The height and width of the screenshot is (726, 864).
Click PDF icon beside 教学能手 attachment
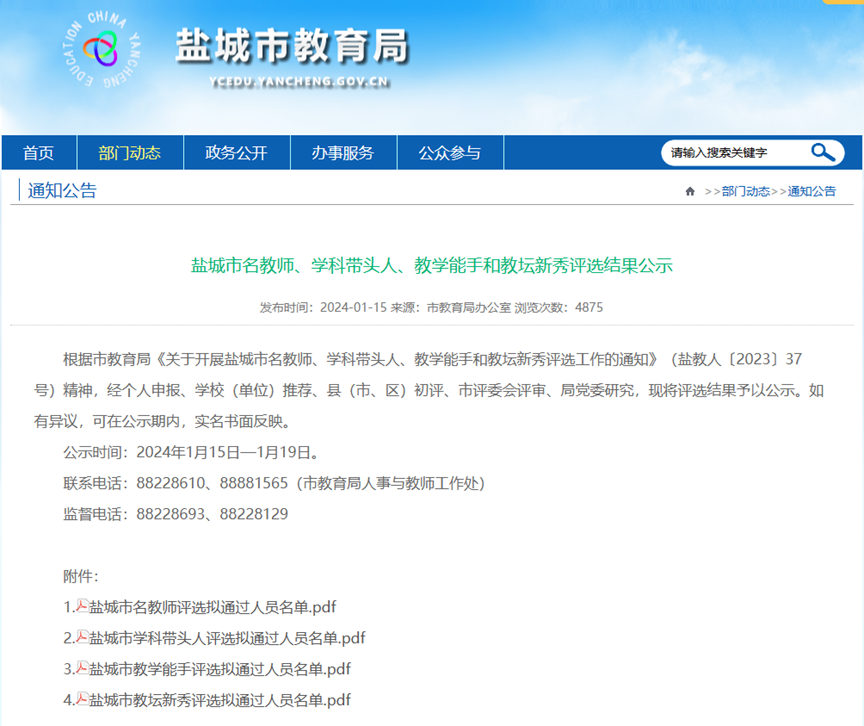[83, 668]
